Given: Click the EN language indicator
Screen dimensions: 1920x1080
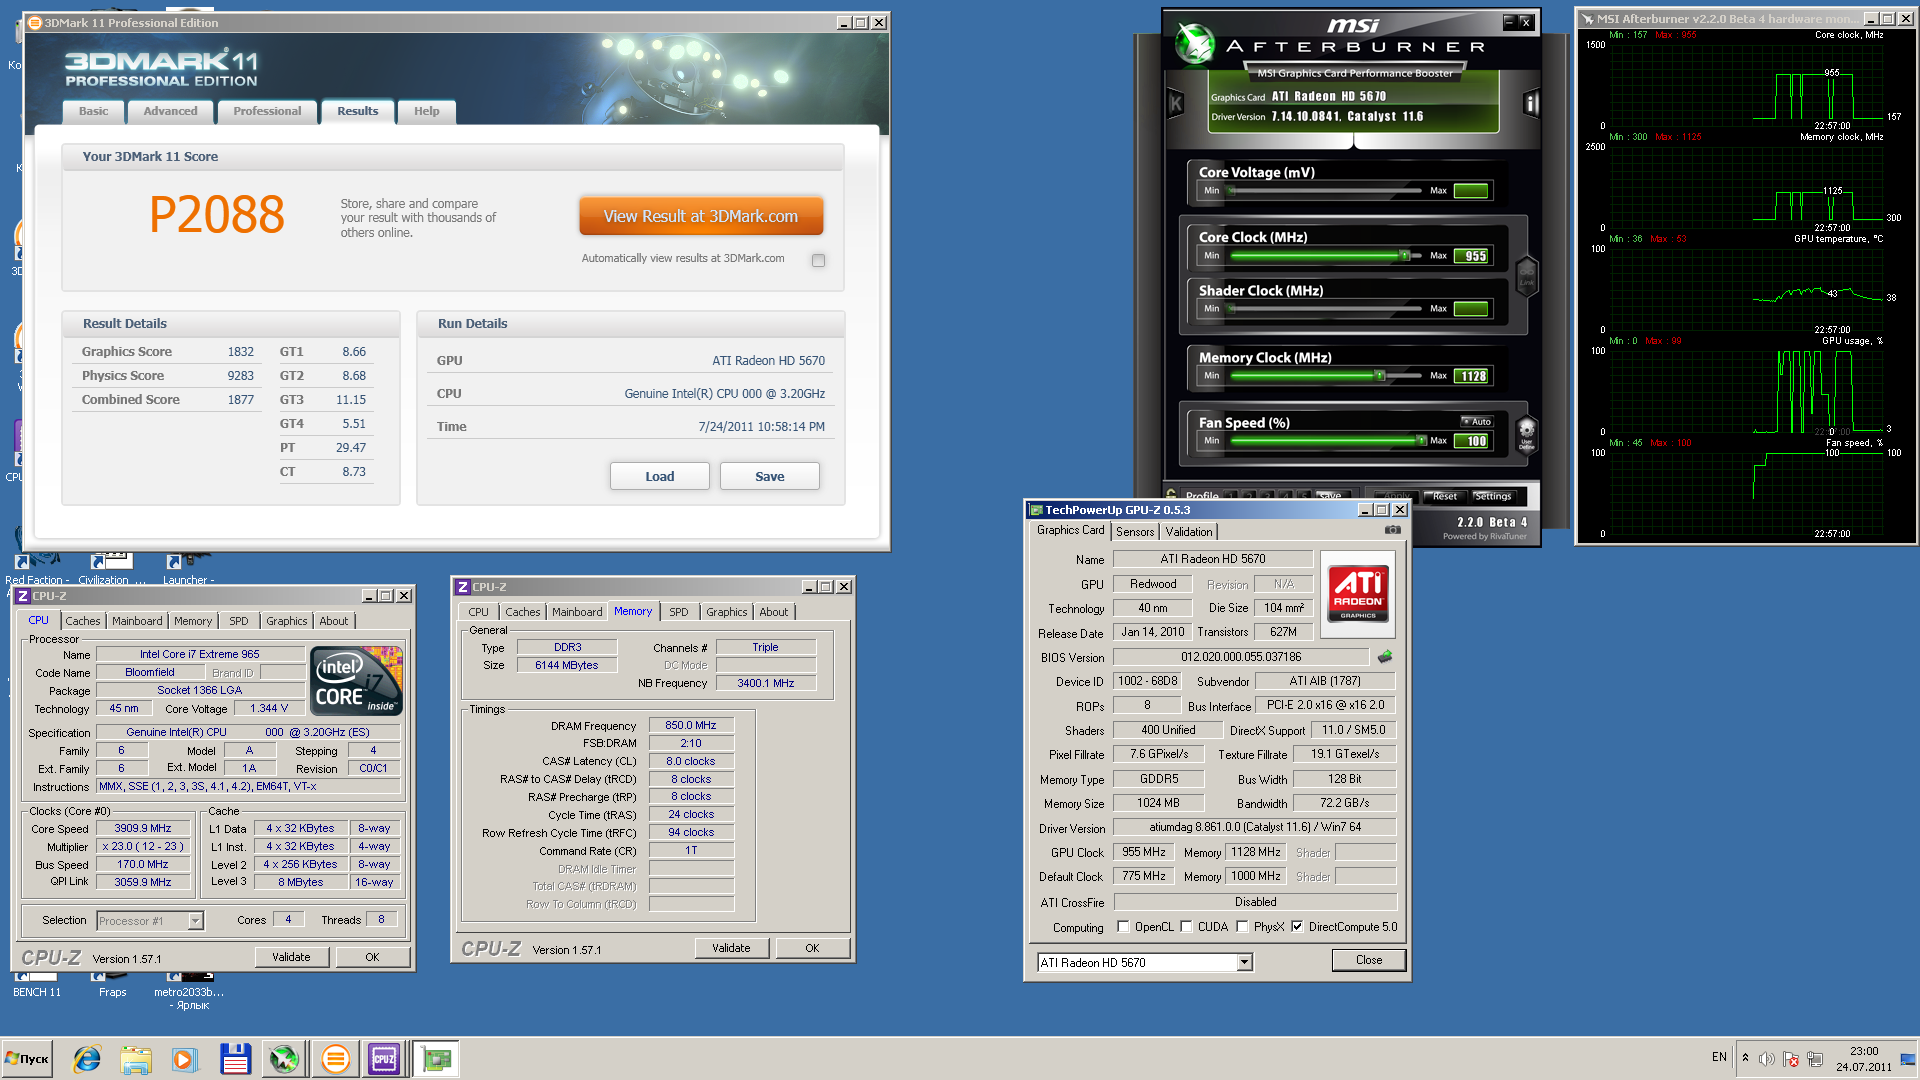Looking at the screenshot, I should tap(1719, 1057).
